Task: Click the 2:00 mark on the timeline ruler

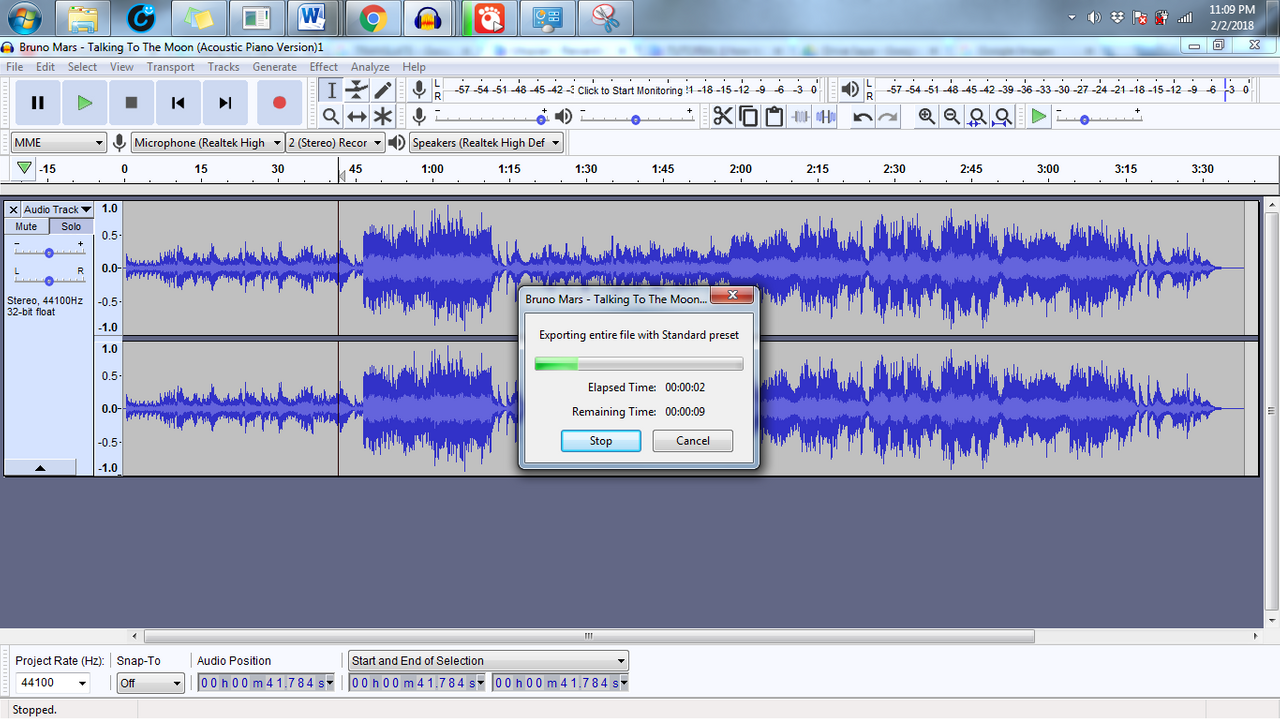Action: pos(740,169)
